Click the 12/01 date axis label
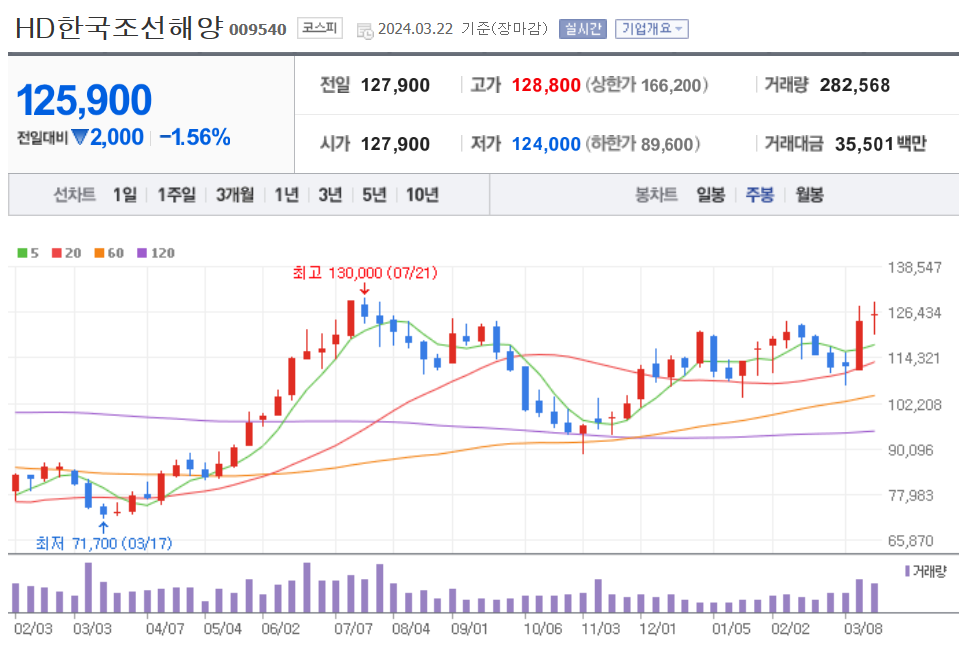This screenshot has height=661, width=959. click(x=658, y=629)
